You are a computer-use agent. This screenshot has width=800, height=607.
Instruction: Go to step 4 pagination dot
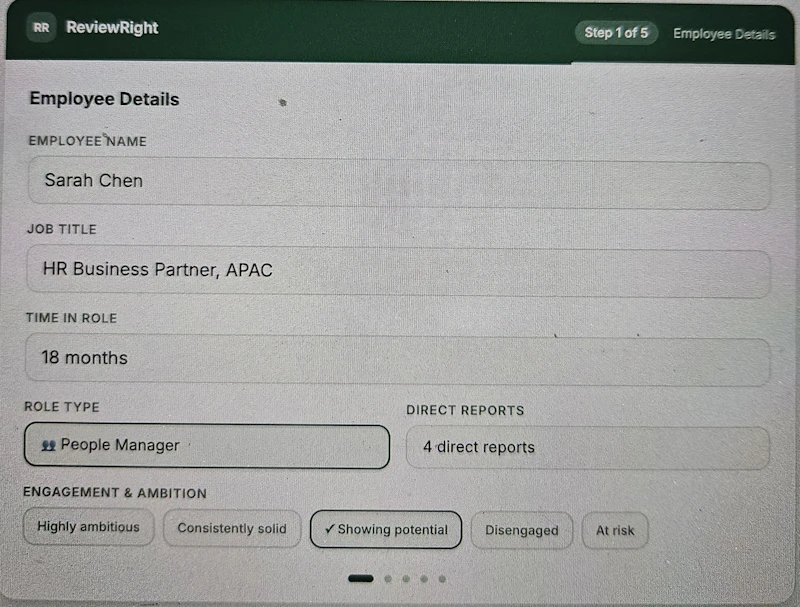tap(424, 579)
